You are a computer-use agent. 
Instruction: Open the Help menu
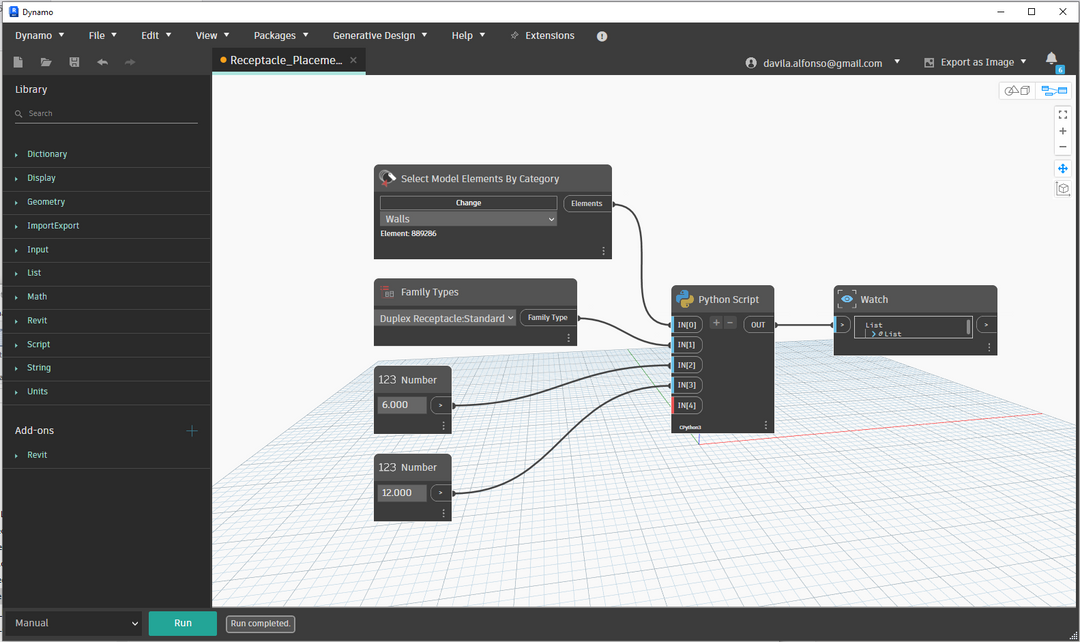pos(468,36)
